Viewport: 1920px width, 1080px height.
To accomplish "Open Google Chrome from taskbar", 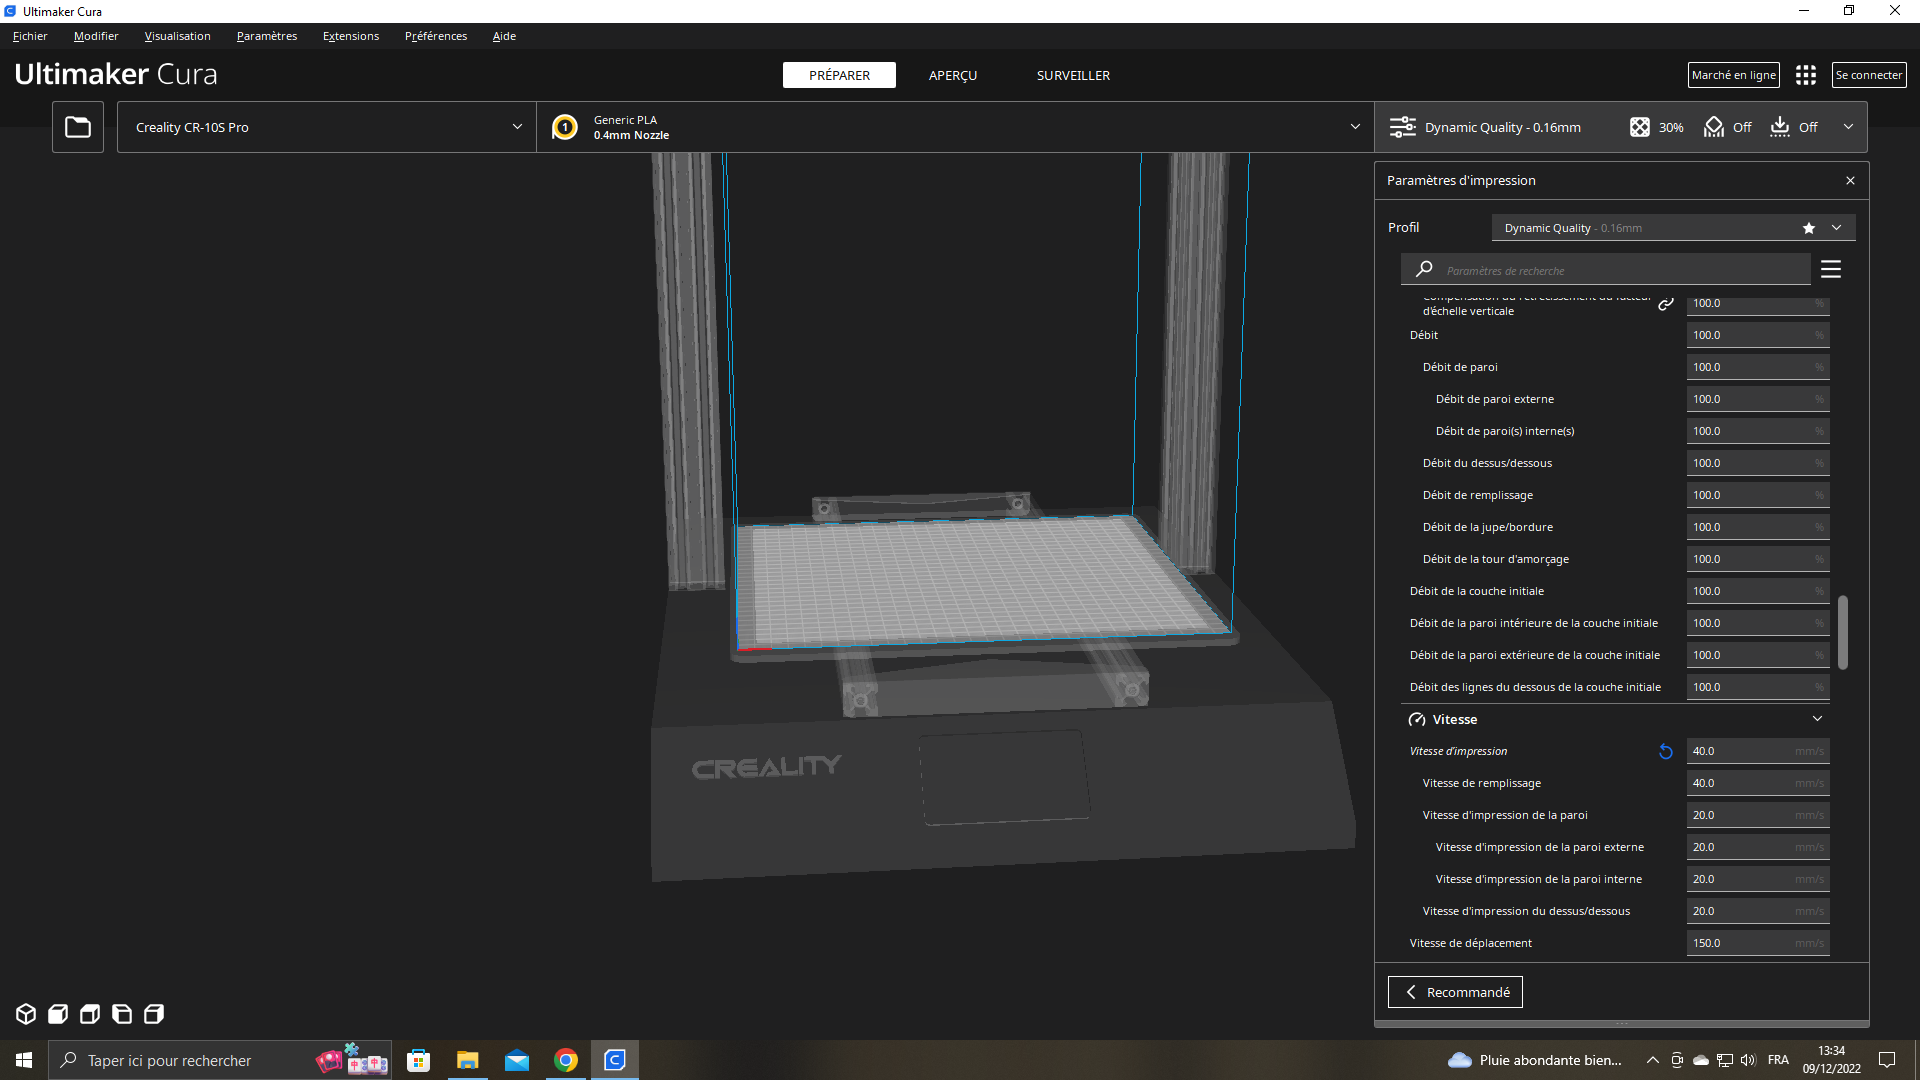I will click(565, 1060).
